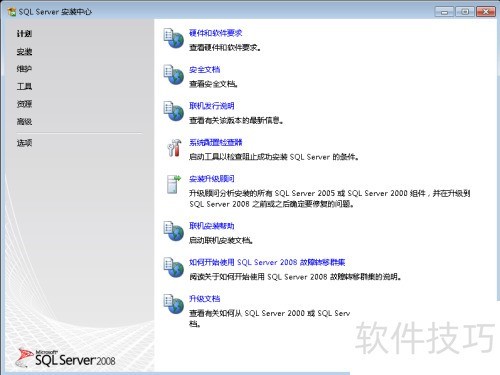Open the 联机发行说明 link

coord(212,106)
